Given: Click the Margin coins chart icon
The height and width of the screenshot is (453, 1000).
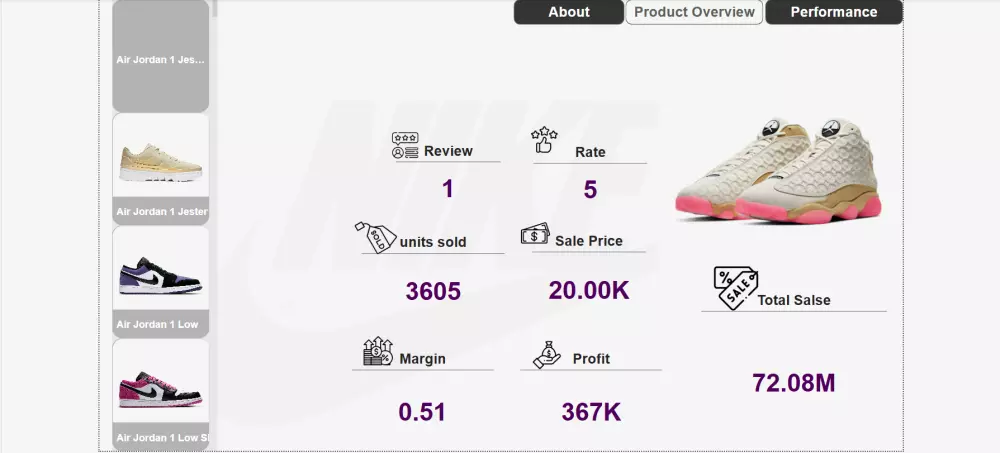Looking at the screenshot, I should [378, 351].
